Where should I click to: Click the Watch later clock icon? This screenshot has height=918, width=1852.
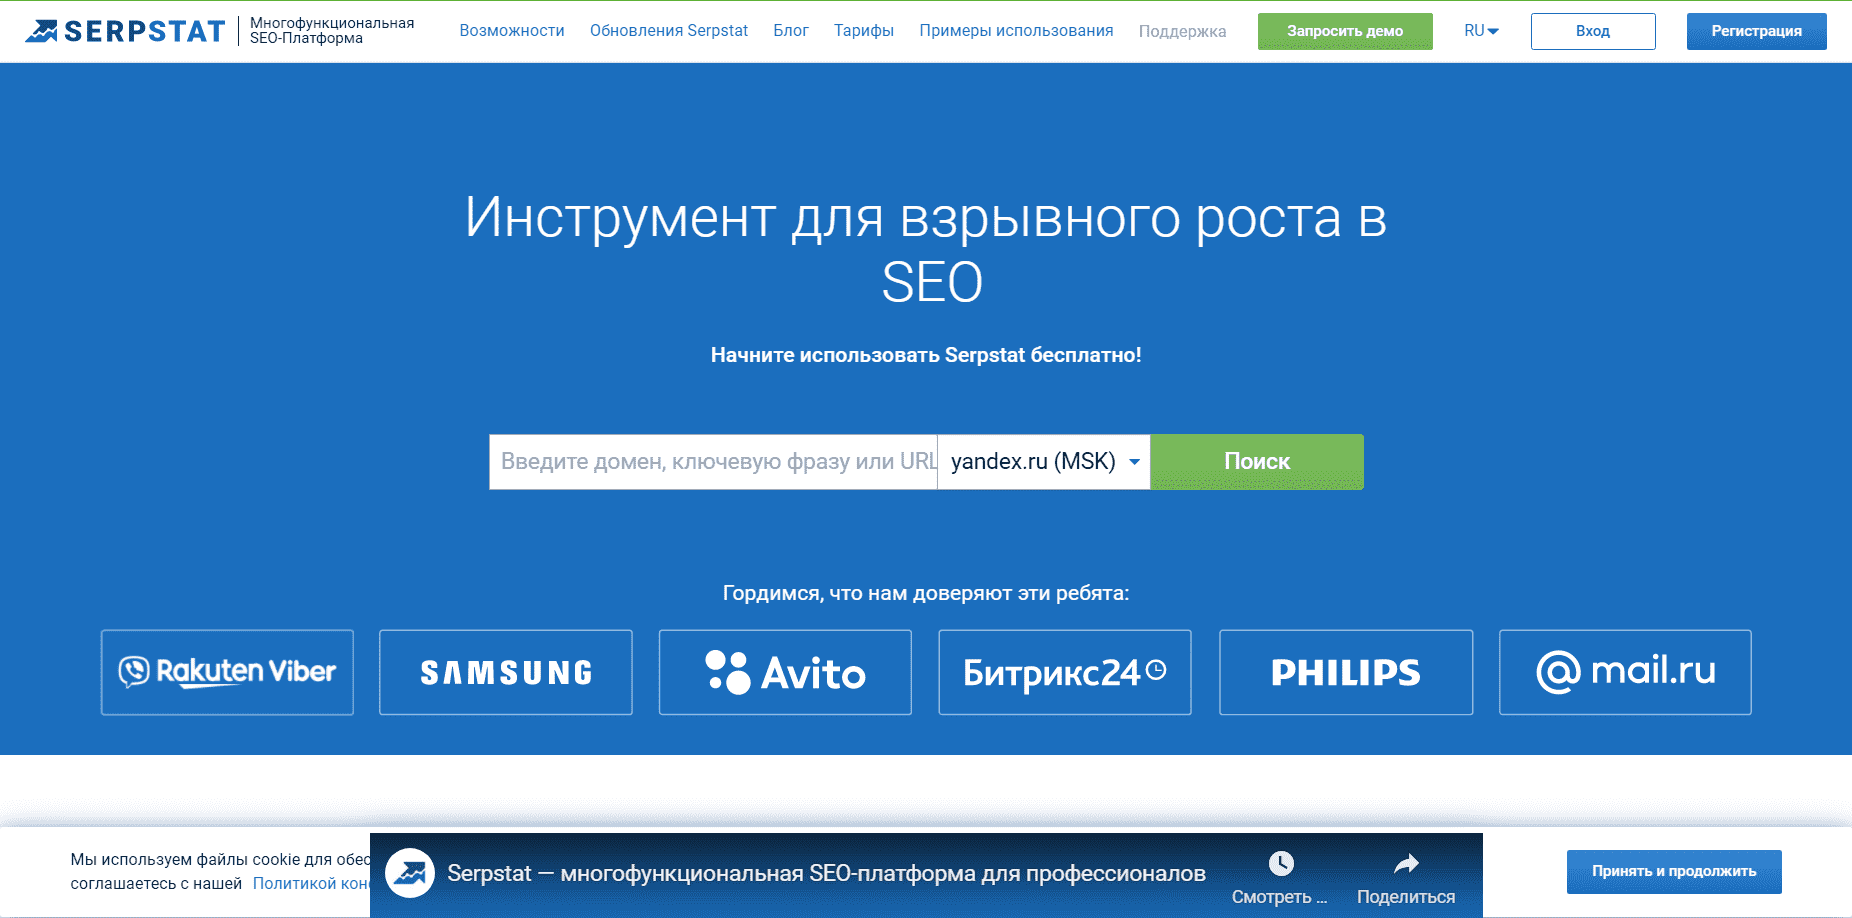(1281, 863)
